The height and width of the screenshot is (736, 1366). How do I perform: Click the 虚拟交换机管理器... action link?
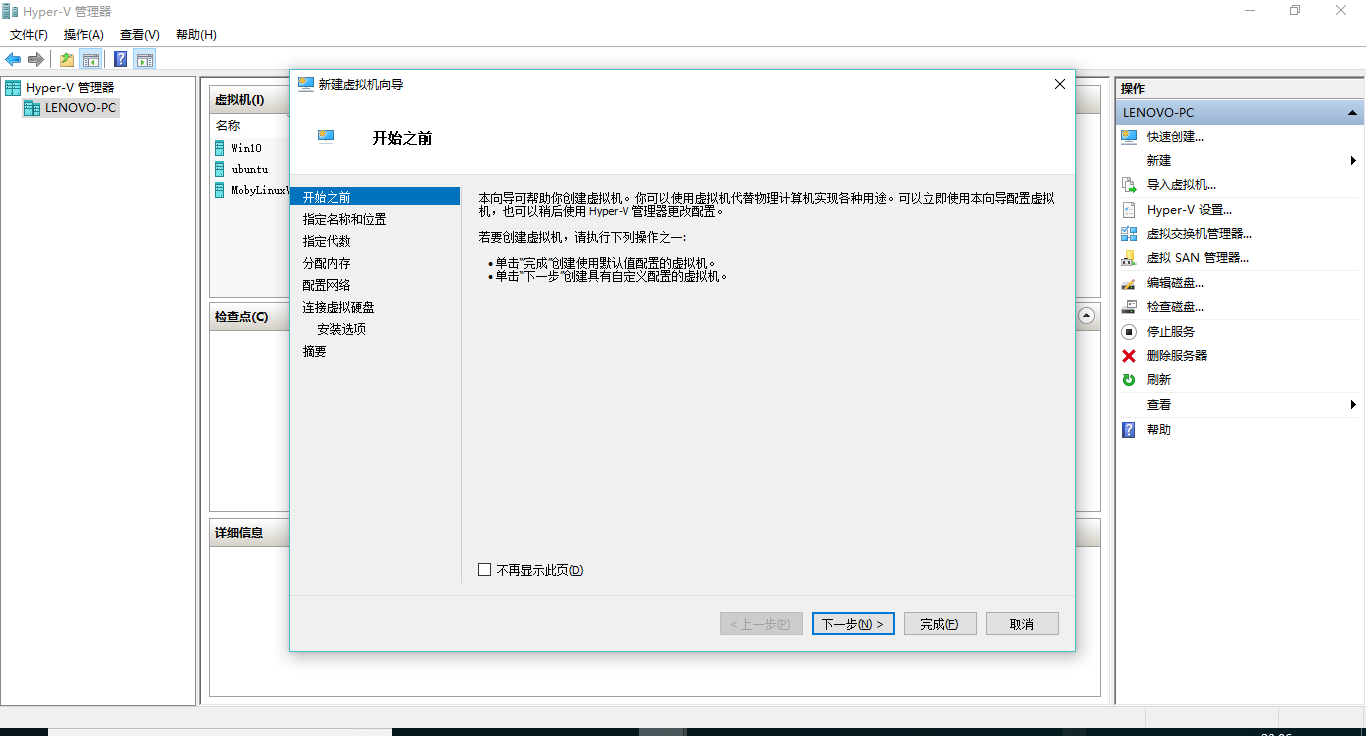1199,234
